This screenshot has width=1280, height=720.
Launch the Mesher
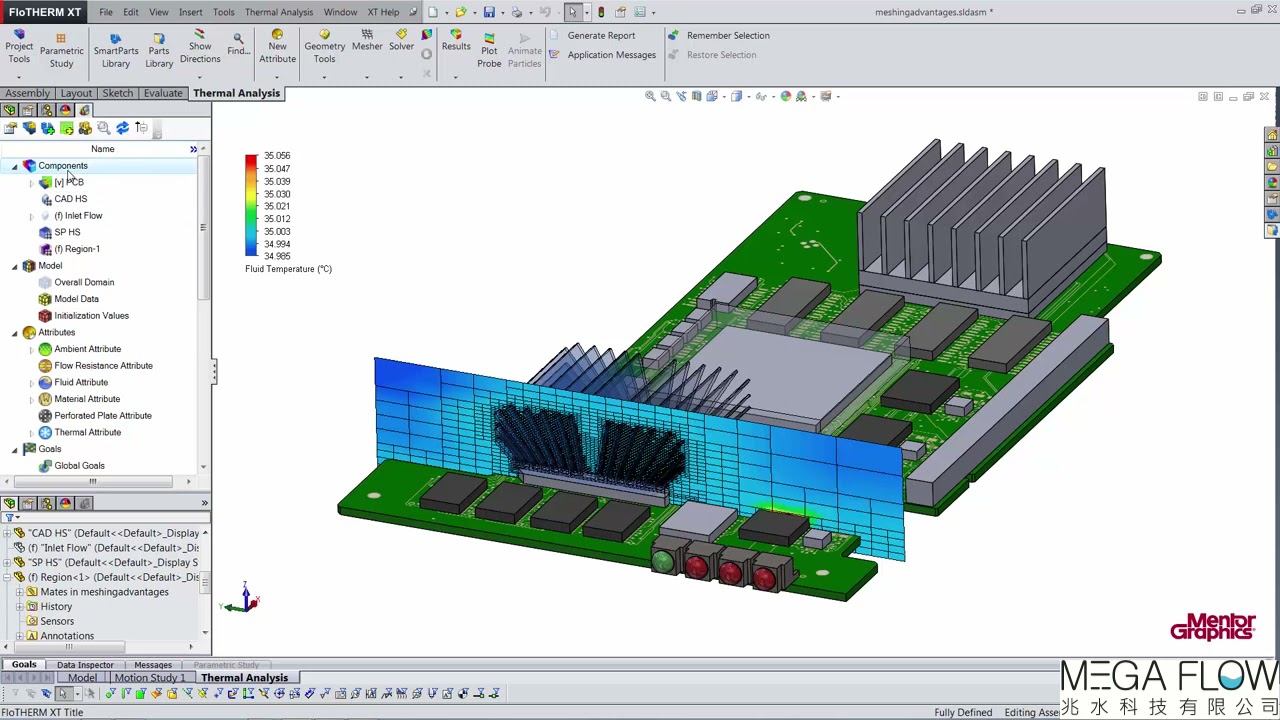(367, 41)
